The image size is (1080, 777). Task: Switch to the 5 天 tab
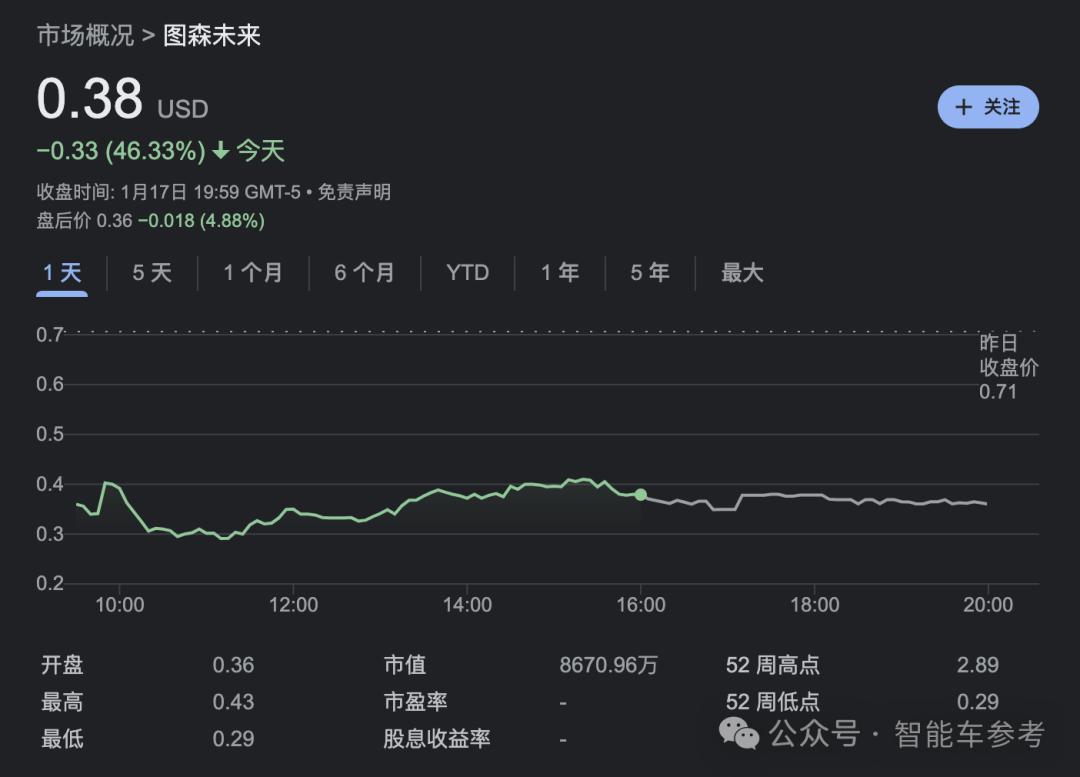coord(152,273)
